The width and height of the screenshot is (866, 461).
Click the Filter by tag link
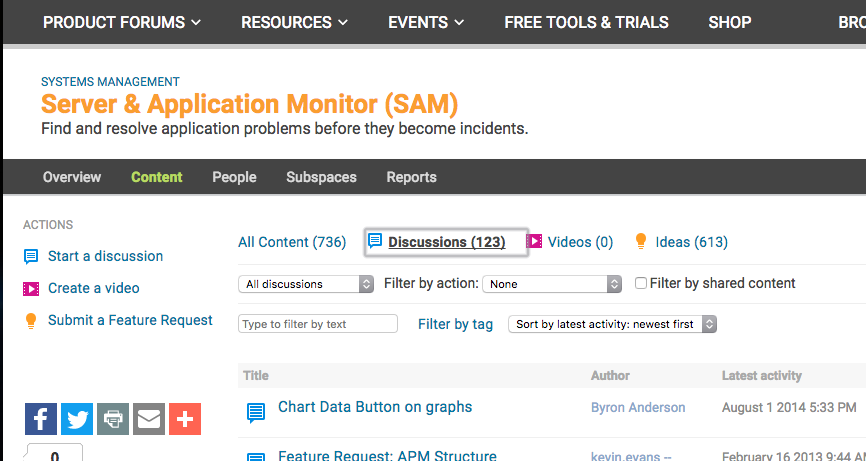pos(456,324)
